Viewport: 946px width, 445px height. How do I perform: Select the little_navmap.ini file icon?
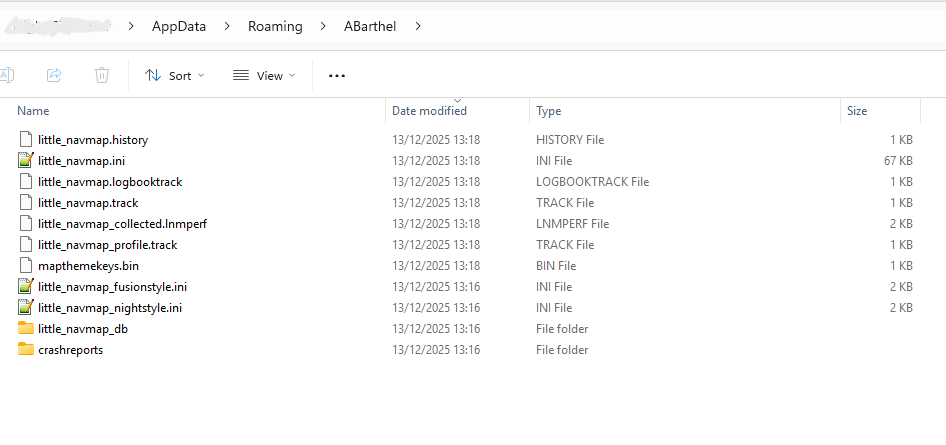click(x=25, y=160)
